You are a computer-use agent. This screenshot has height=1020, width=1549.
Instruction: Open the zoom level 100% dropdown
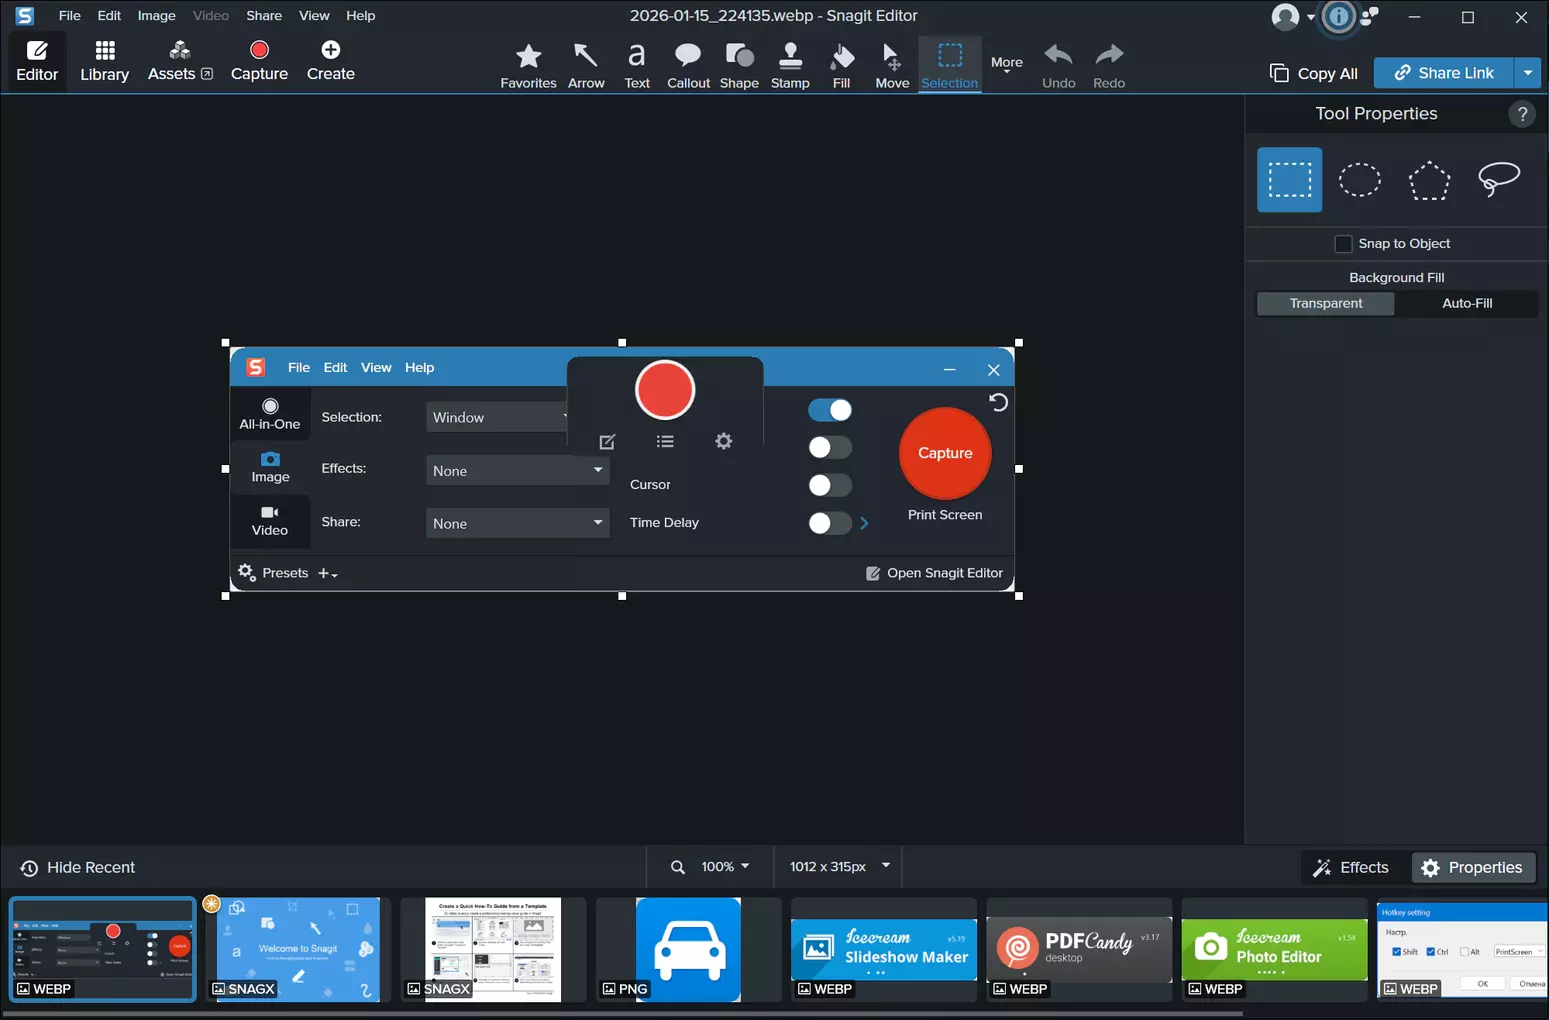[725, 867]
